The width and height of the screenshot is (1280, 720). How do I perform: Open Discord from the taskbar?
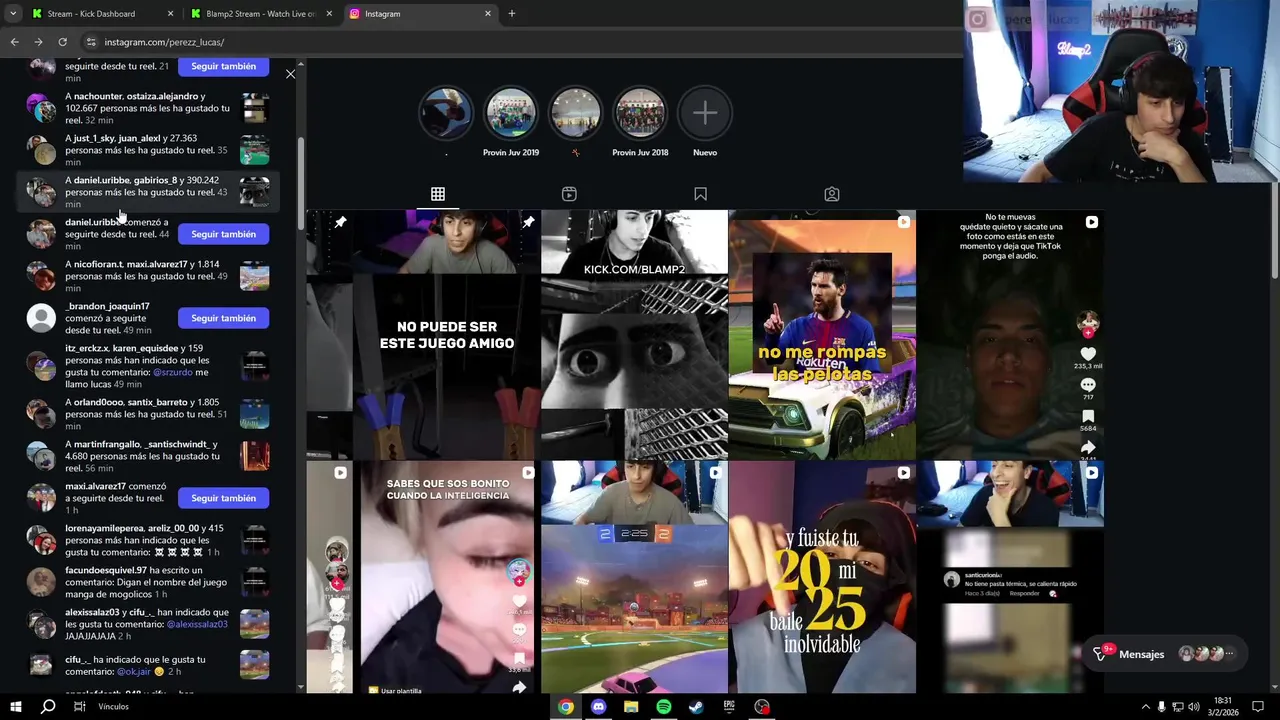598,707
